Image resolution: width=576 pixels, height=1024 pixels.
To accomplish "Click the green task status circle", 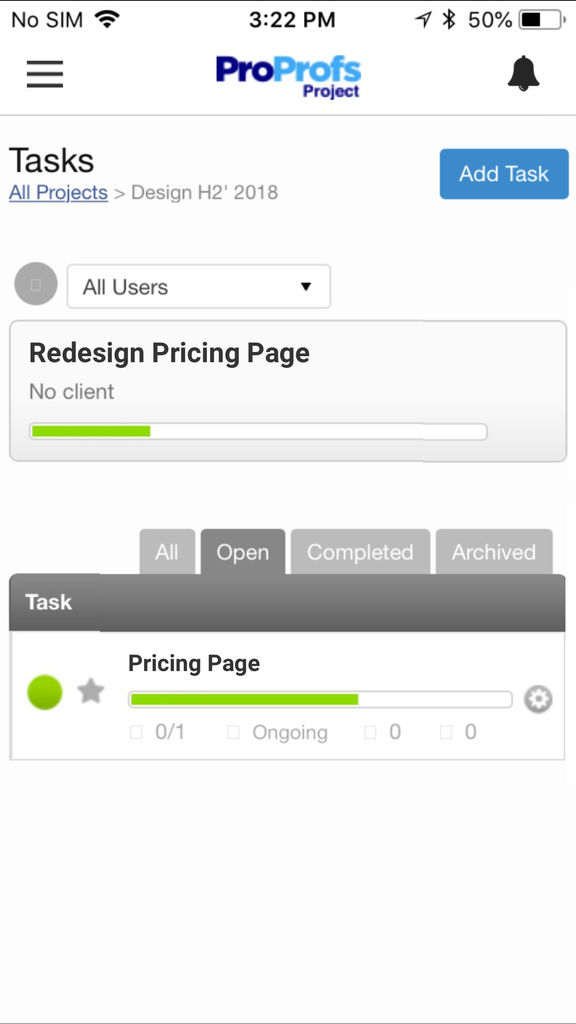I will point(44,692).
